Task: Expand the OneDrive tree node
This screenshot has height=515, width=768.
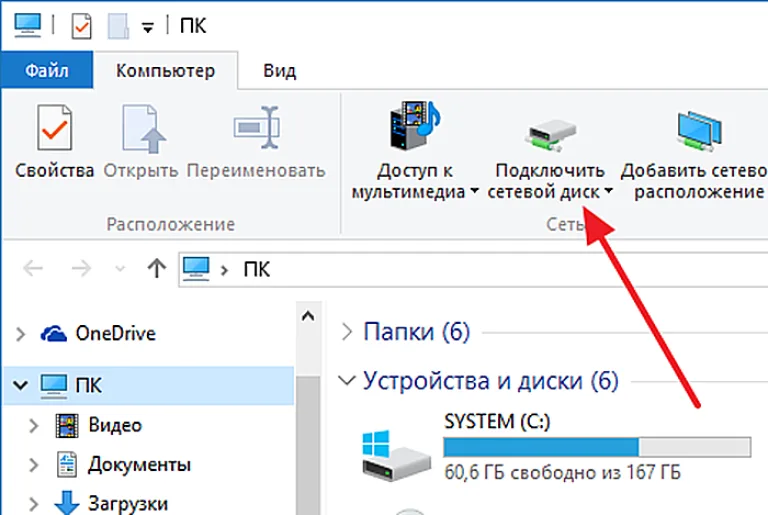Action: point(21,334)
